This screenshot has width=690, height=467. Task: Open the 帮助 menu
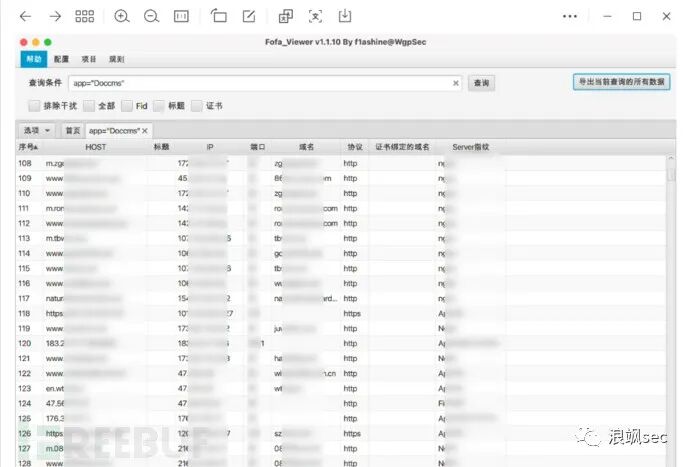pyautogui.click(x=33, y=59)
